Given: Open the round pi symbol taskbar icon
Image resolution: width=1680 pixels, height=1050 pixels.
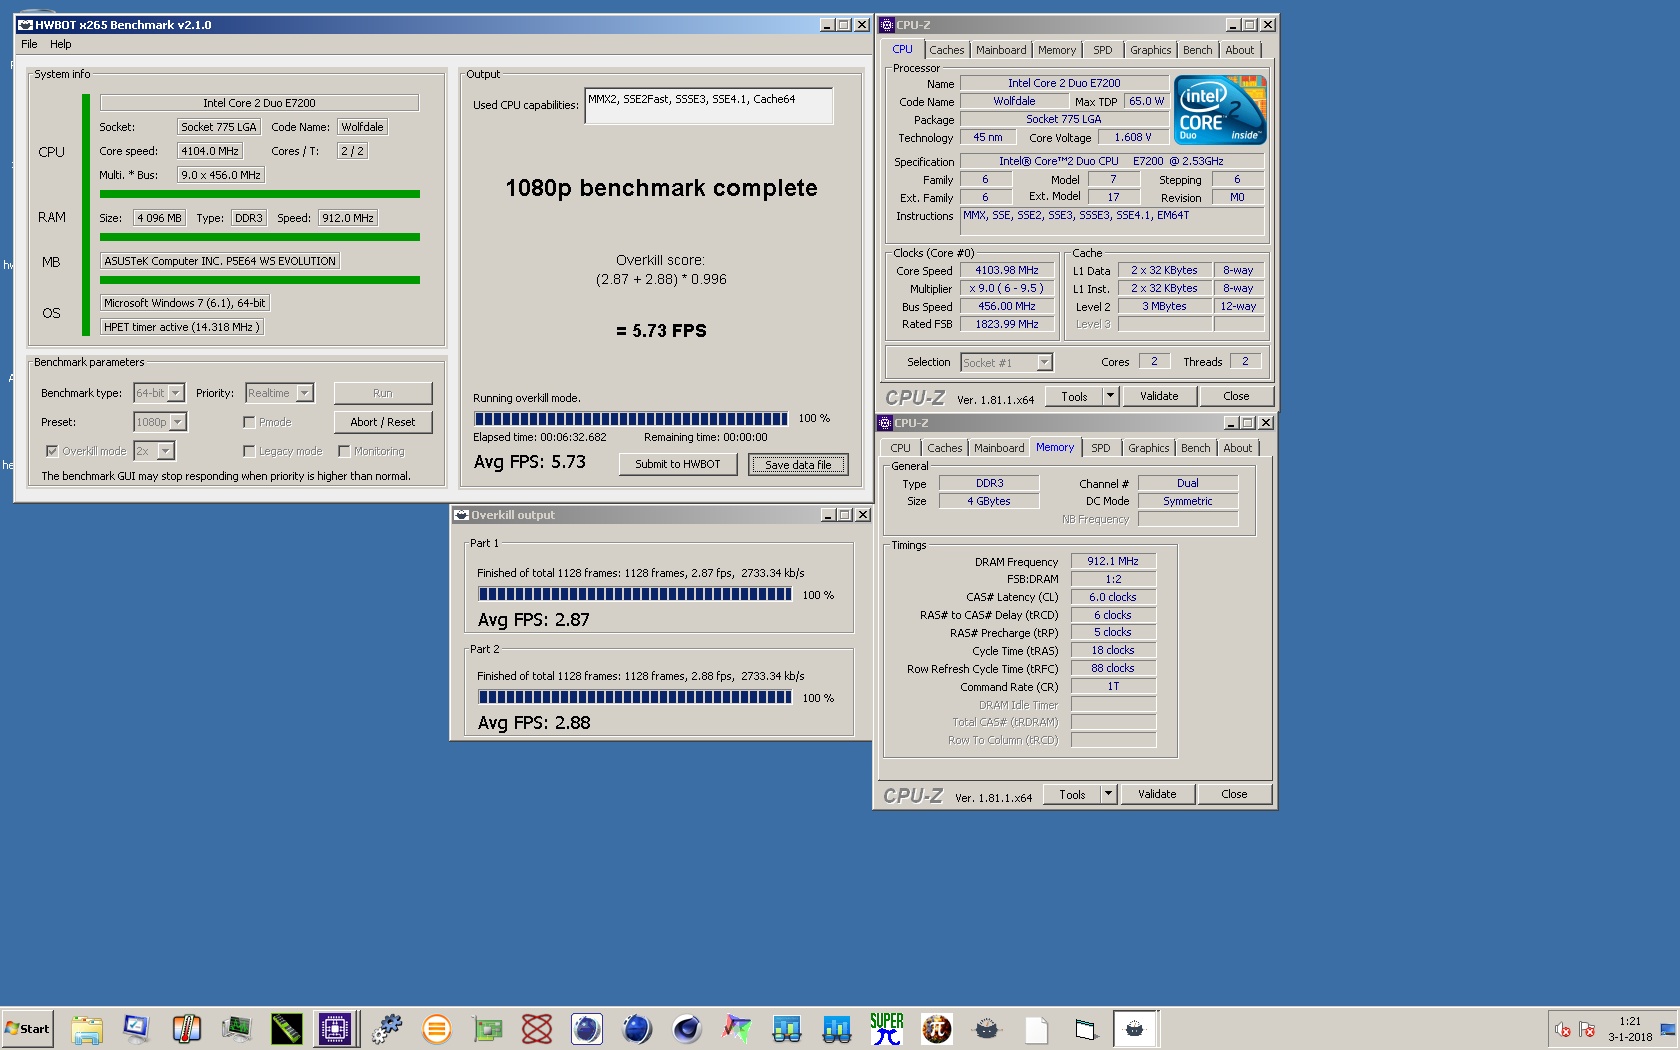Looking at the screenshot, I should 937,1029.
